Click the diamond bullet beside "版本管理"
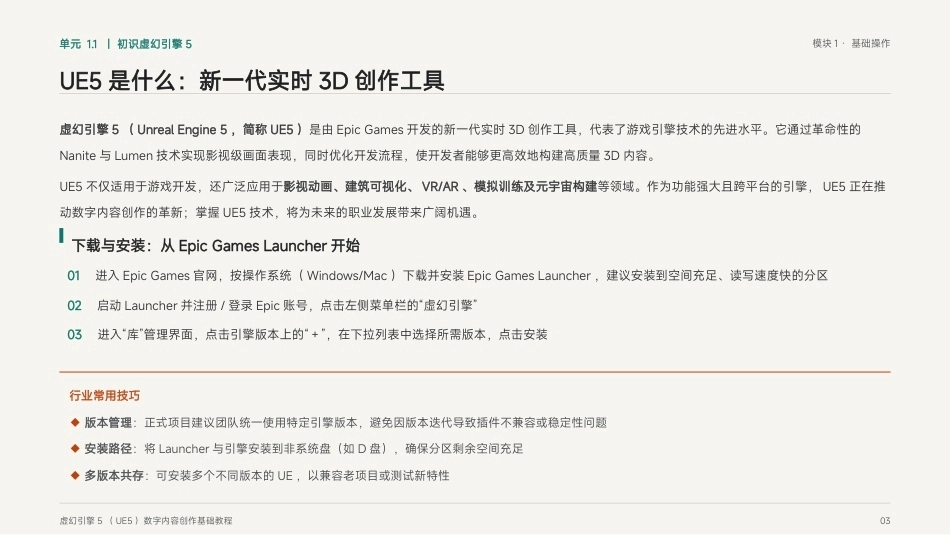950x535 pixels. pos(75,422)
